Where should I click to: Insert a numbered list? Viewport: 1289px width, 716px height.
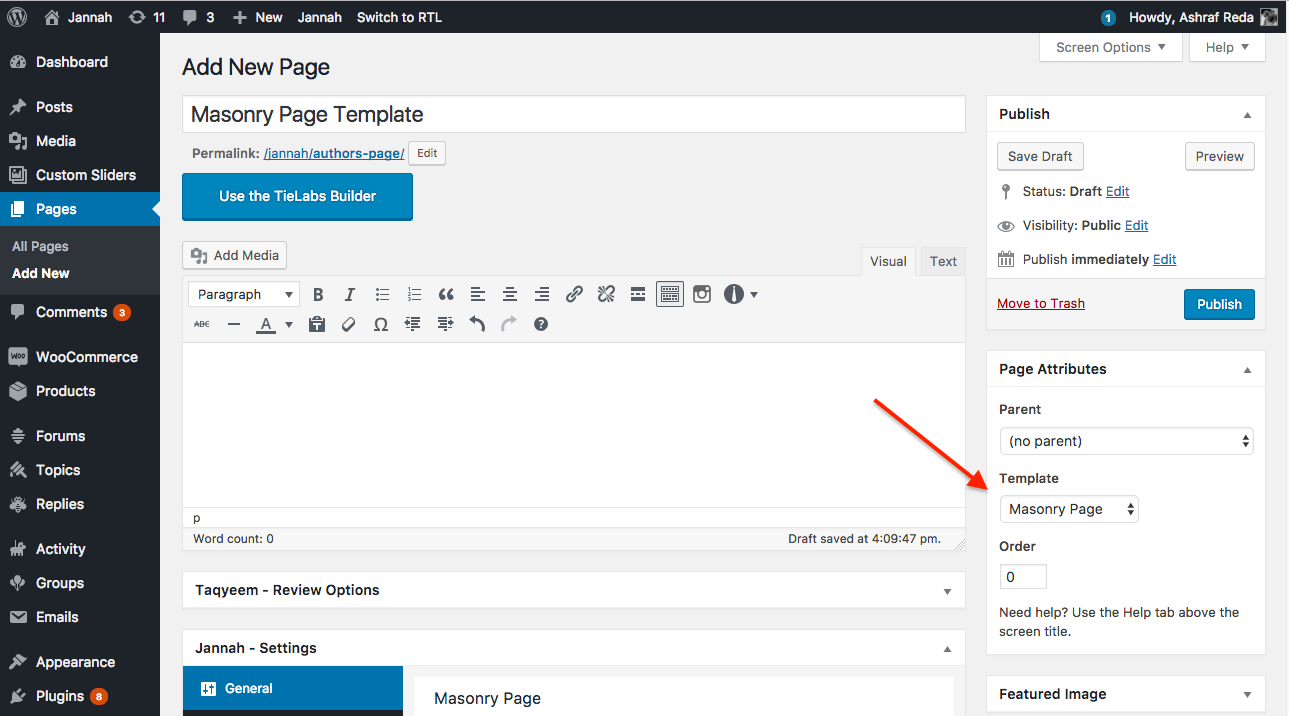[414, 294]
